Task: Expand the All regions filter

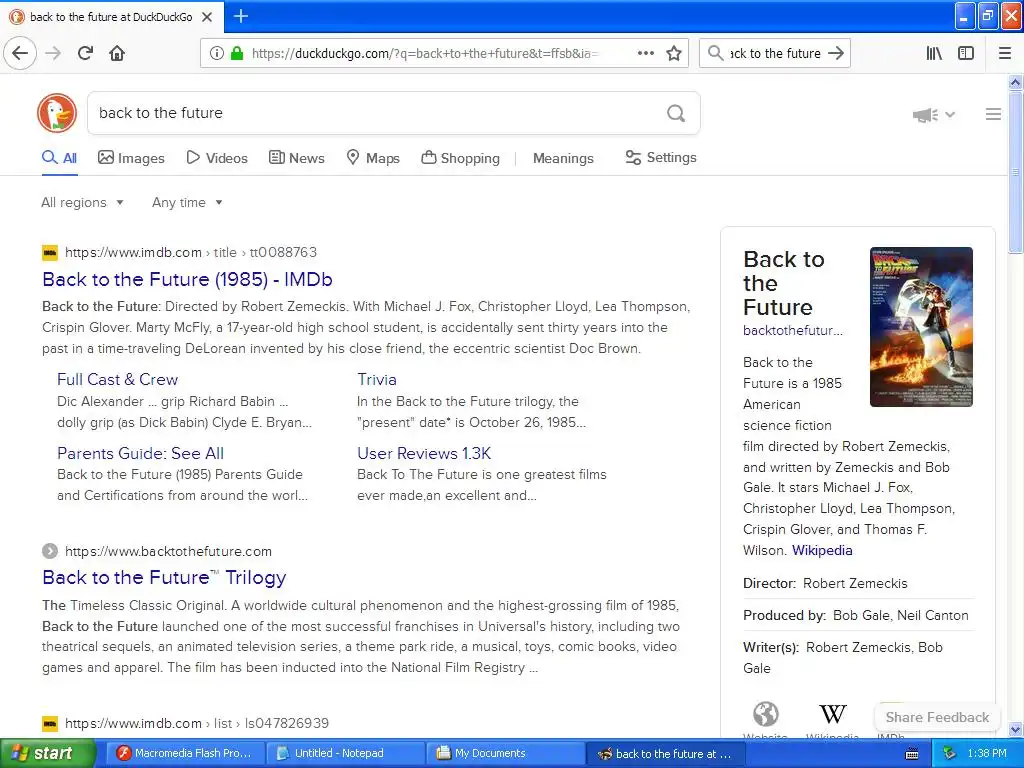Action: 82,202
